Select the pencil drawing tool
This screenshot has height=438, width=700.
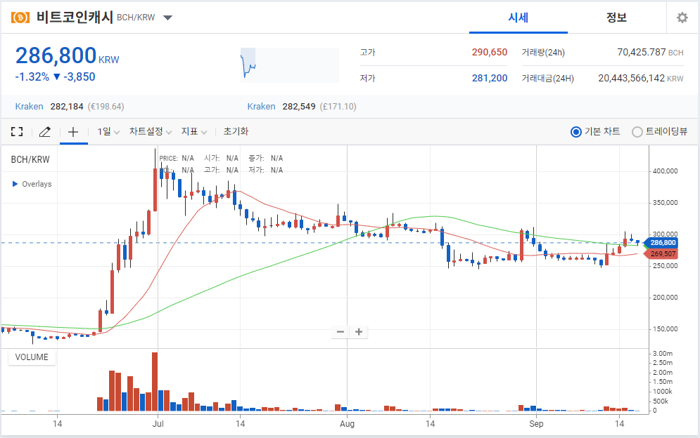(45, 132)
